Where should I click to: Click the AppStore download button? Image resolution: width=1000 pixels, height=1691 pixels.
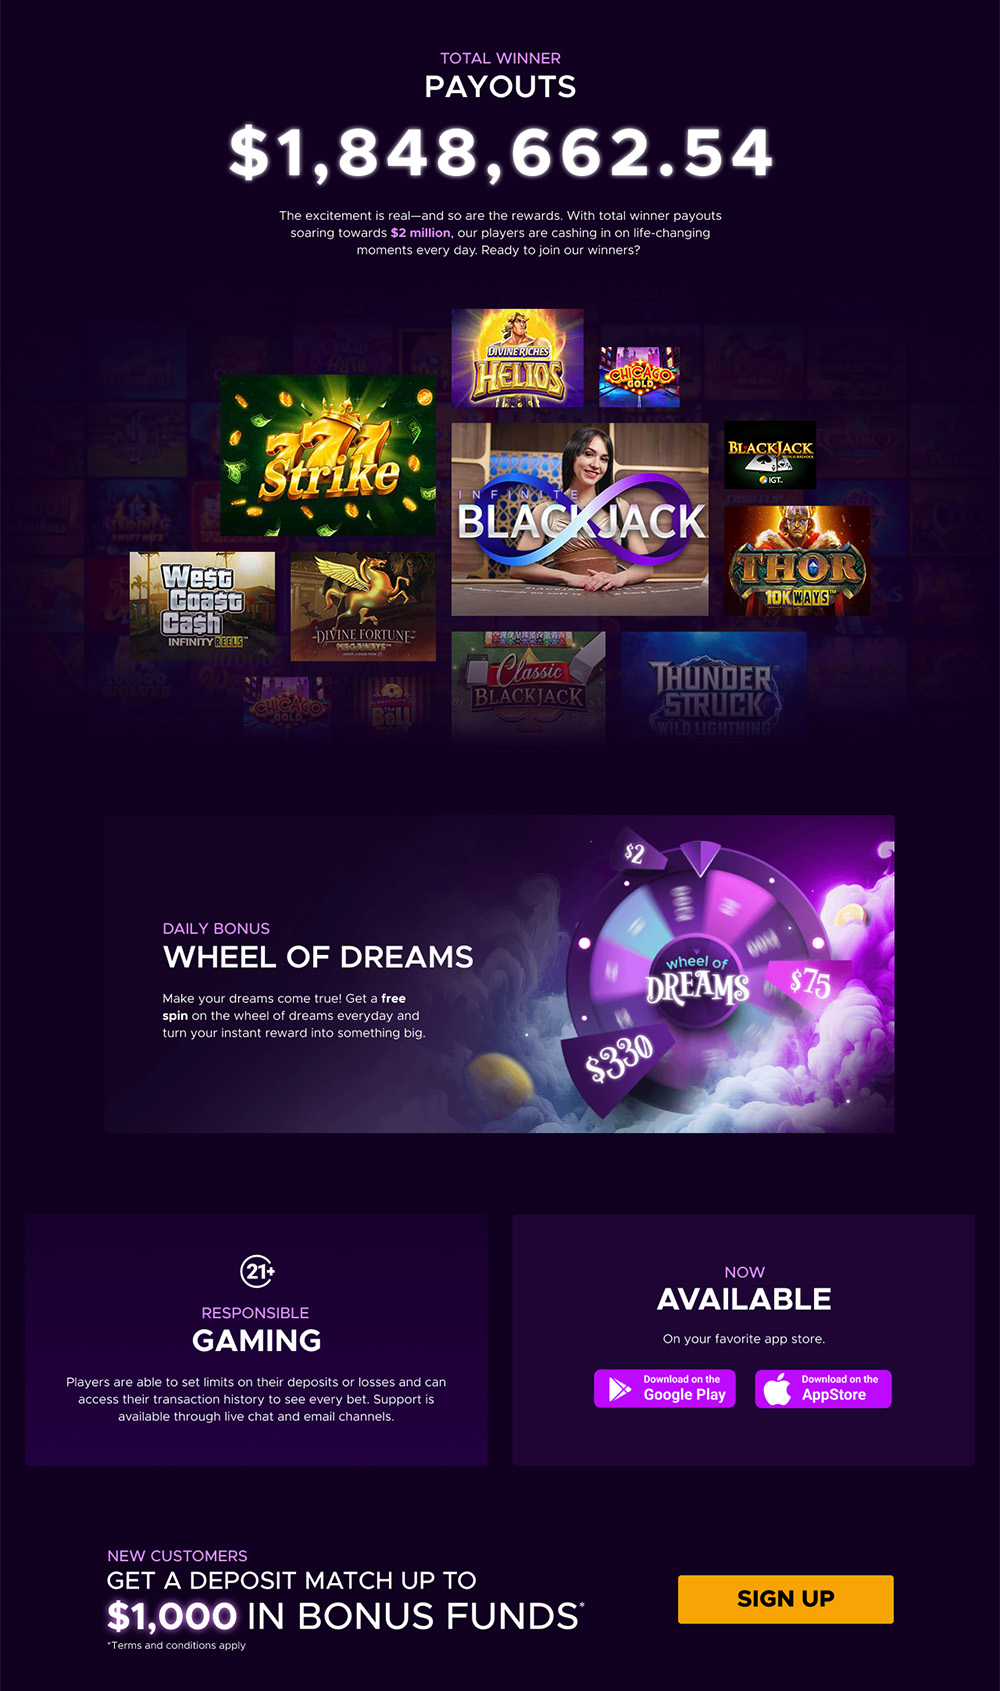pyautogui.click(x=823, y=1389)
